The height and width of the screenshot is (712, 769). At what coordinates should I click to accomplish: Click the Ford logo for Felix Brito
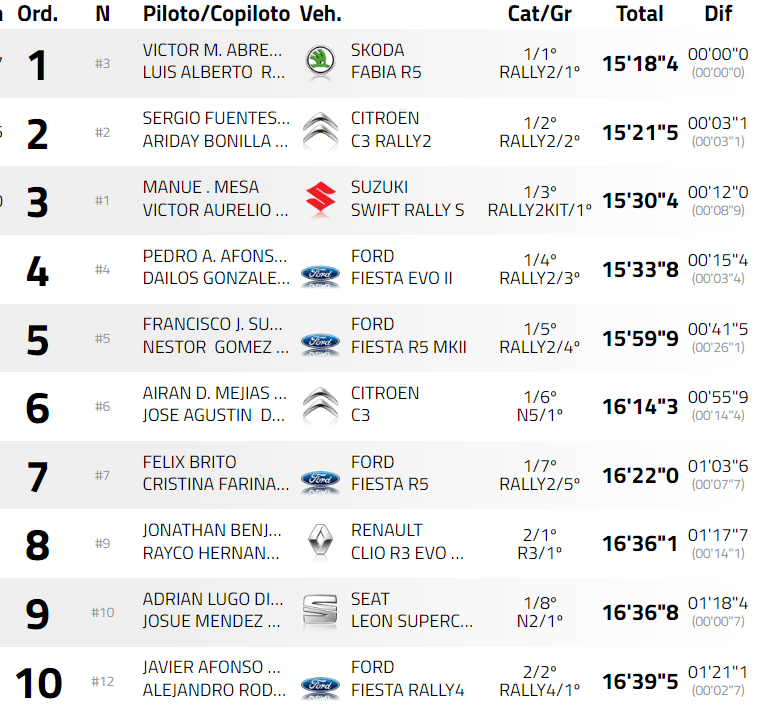pyautogui.click(x=320, y=481)
